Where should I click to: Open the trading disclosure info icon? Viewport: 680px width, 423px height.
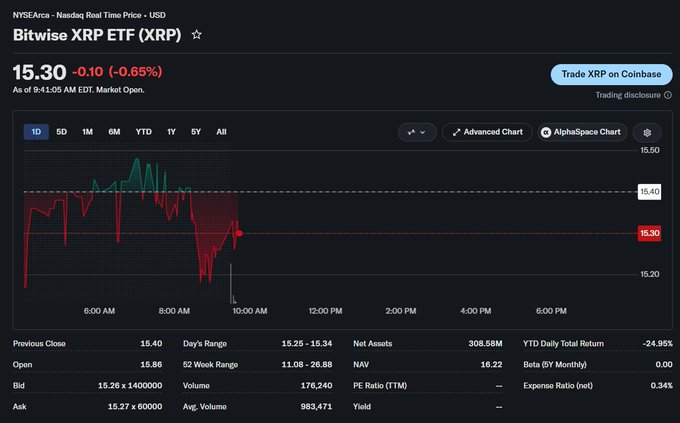coord(668,95)
